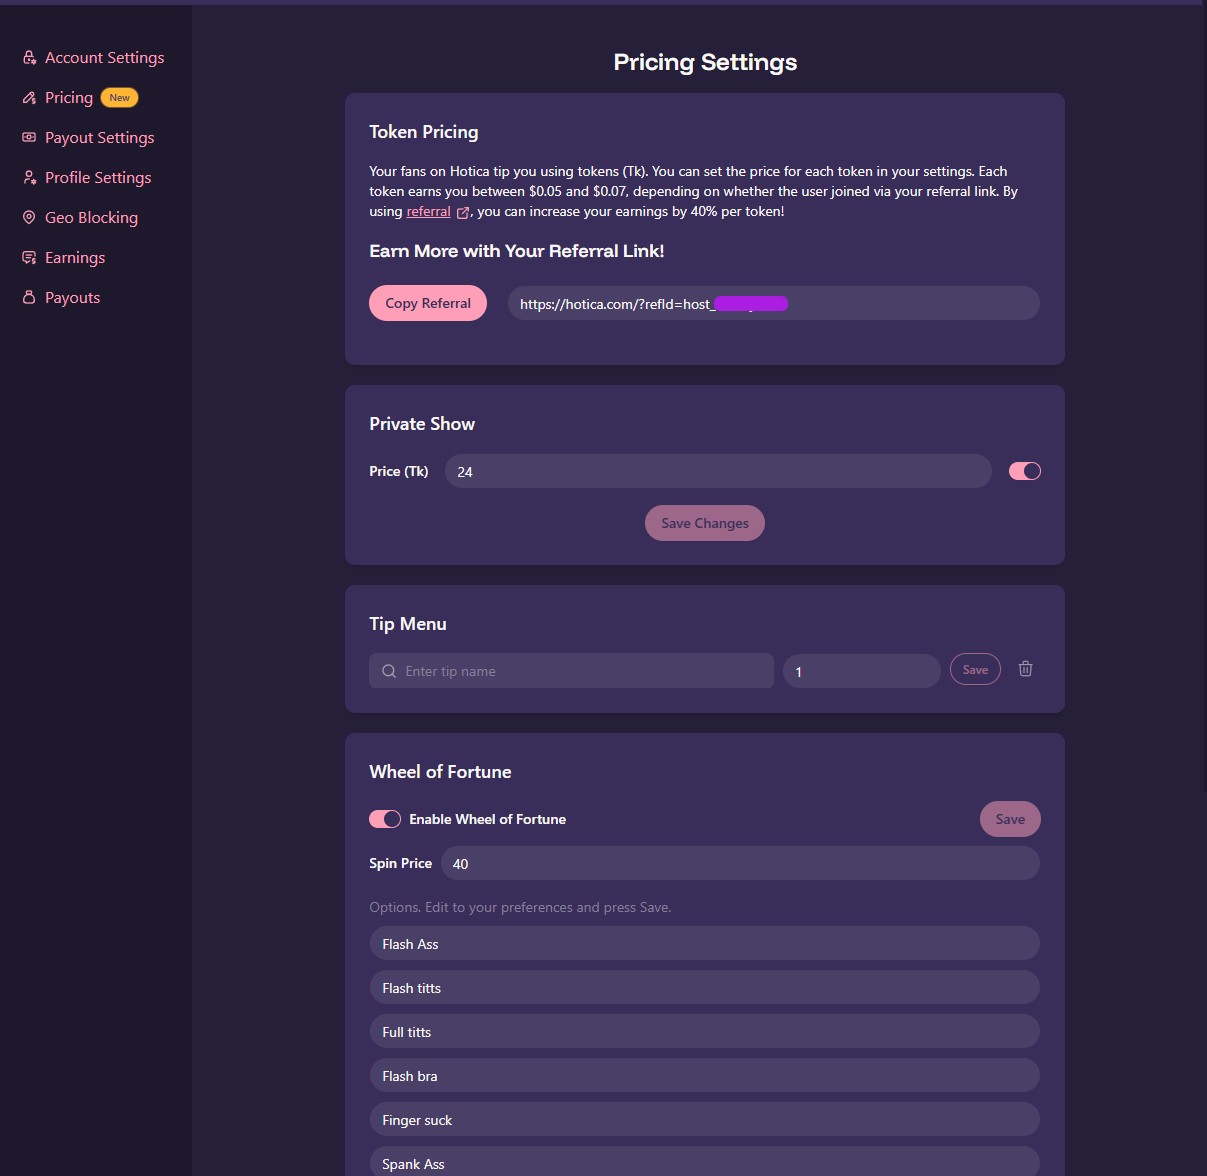Open Earnings from the sidebar menu
The width and height of the screenshot is (1207, 1176).
(x=74, y=257)
